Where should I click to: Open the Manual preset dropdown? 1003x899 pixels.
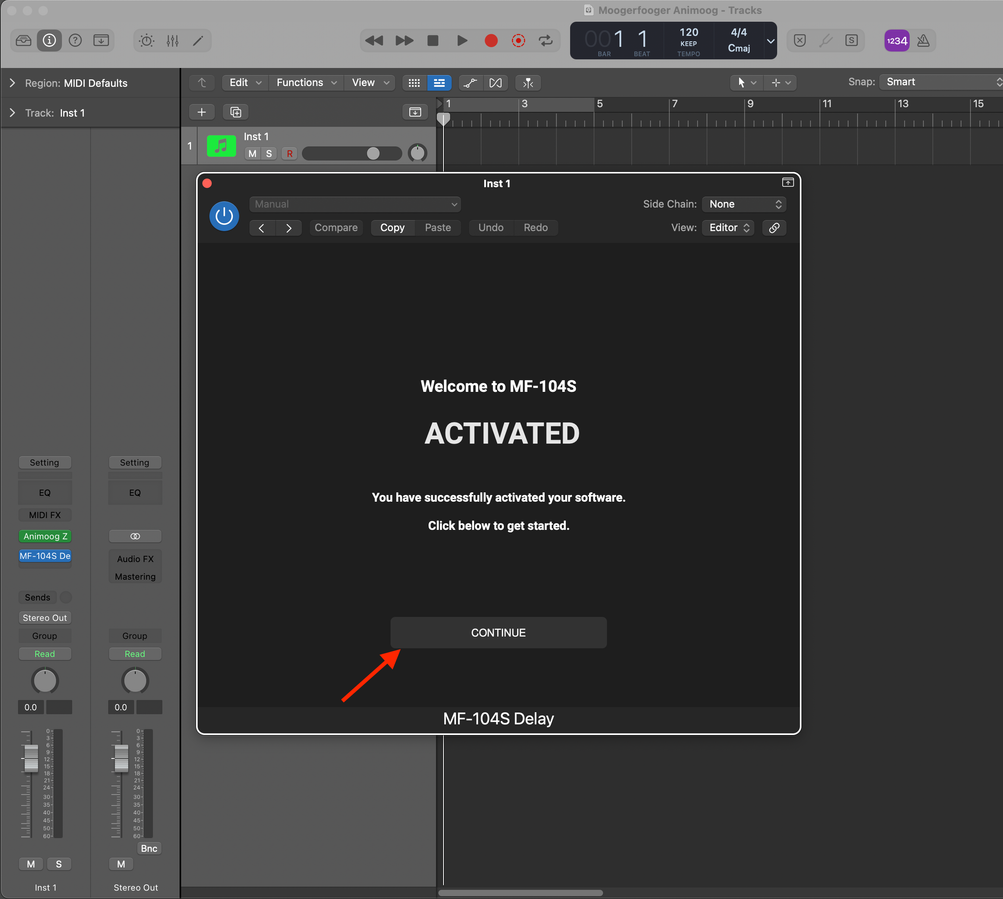click(x=355, y=204)
